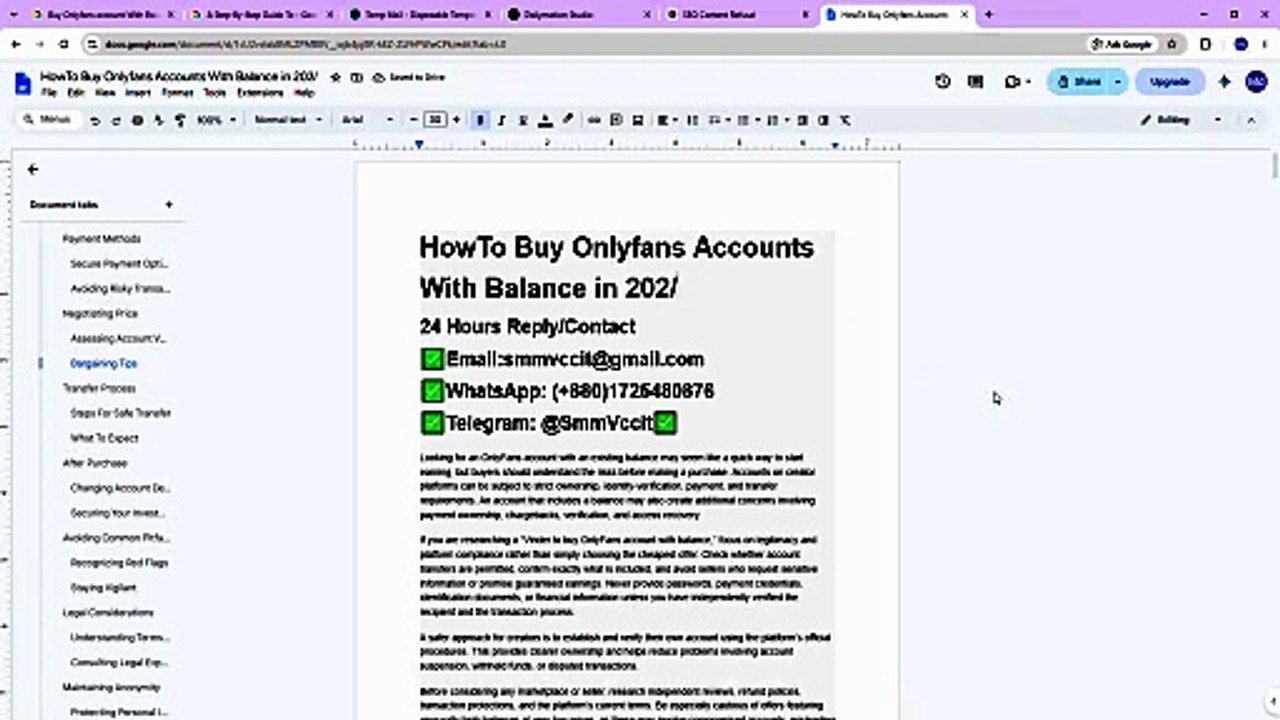The height and width of the screenshot is (720, 1280).
Task: Open the Format menu
Action: click(x=177, y=93)
